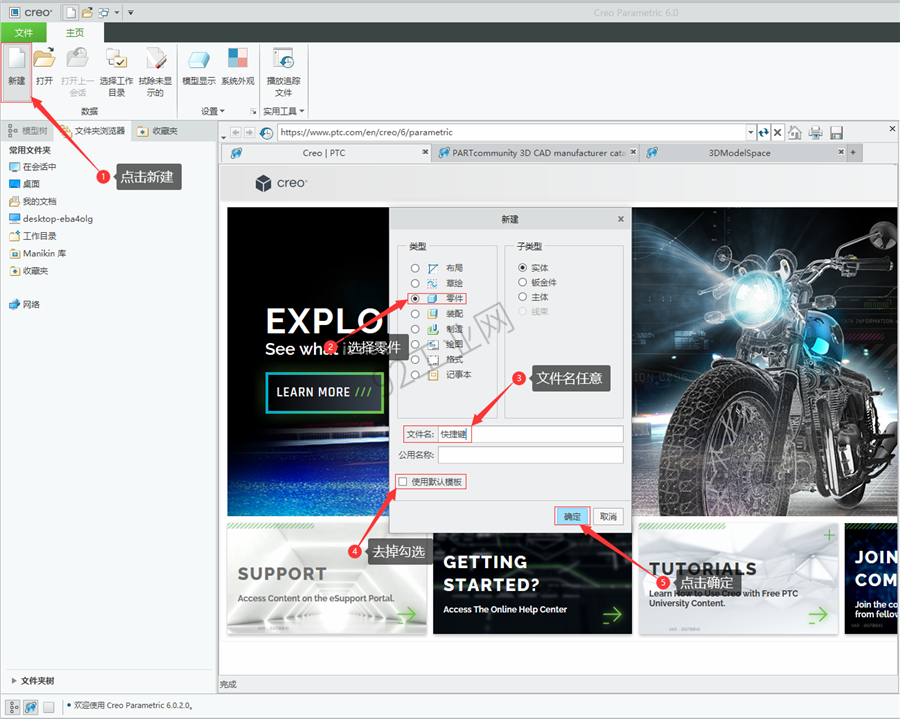This screenshot has width=900, height=719.
Task: Open the 文件 menu tab
Action: (24, 33)
